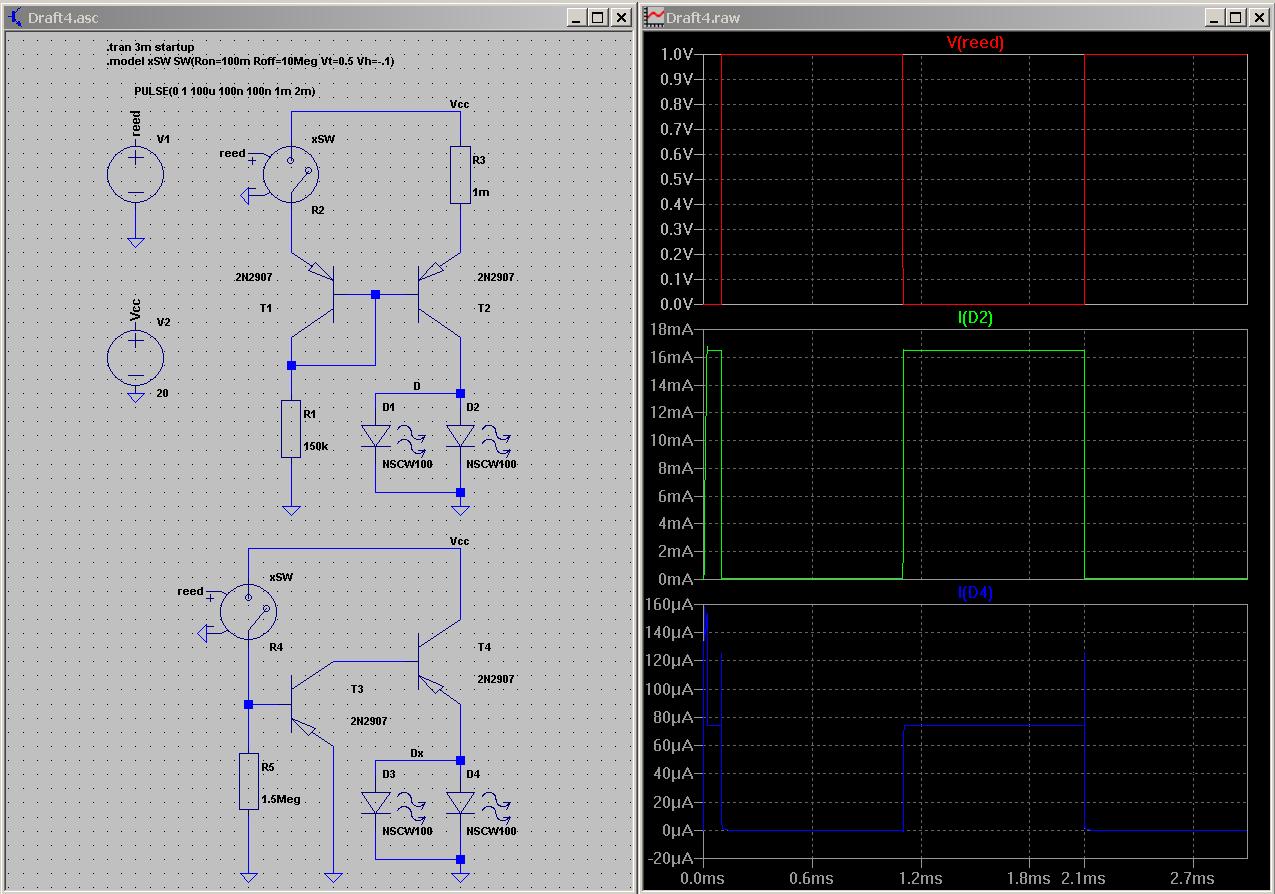Click the V1 voltage source symbol
The width and height of the screenshot is (1275, 894).
[135, 175]
